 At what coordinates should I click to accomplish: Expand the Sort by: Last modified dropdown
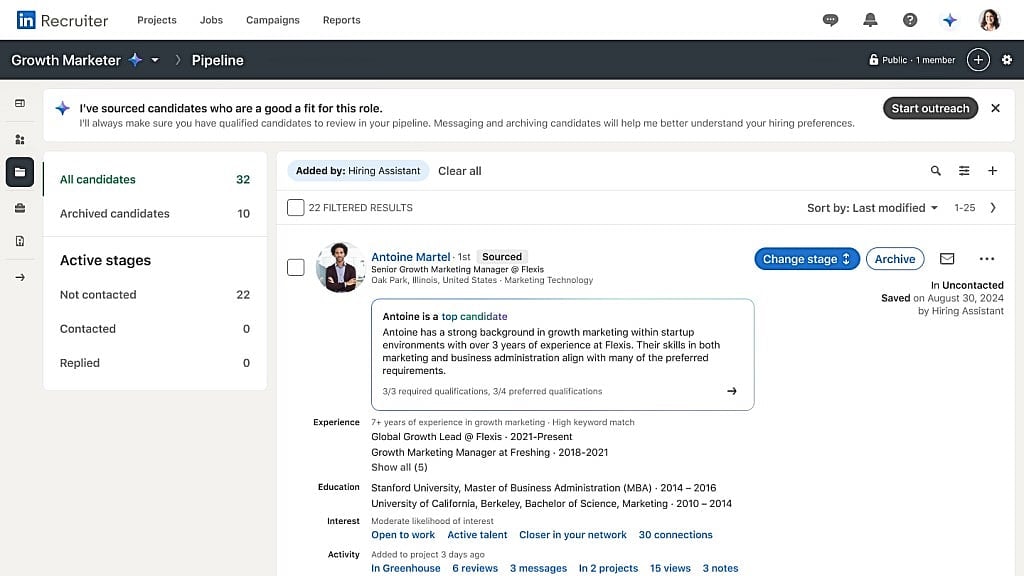pyautogui.click(x=873, y=208)
